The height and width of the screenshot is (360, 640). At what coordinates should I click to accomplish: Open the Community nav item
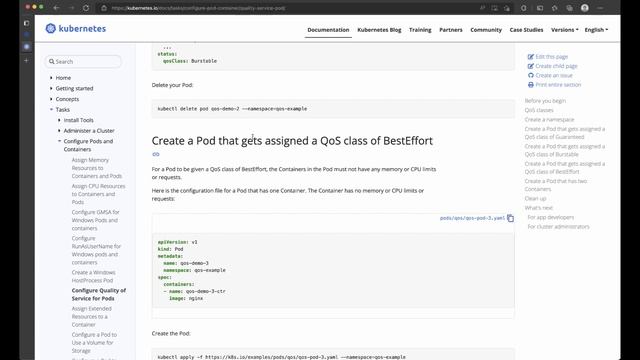pyautogui.click(x=486, y=30)
